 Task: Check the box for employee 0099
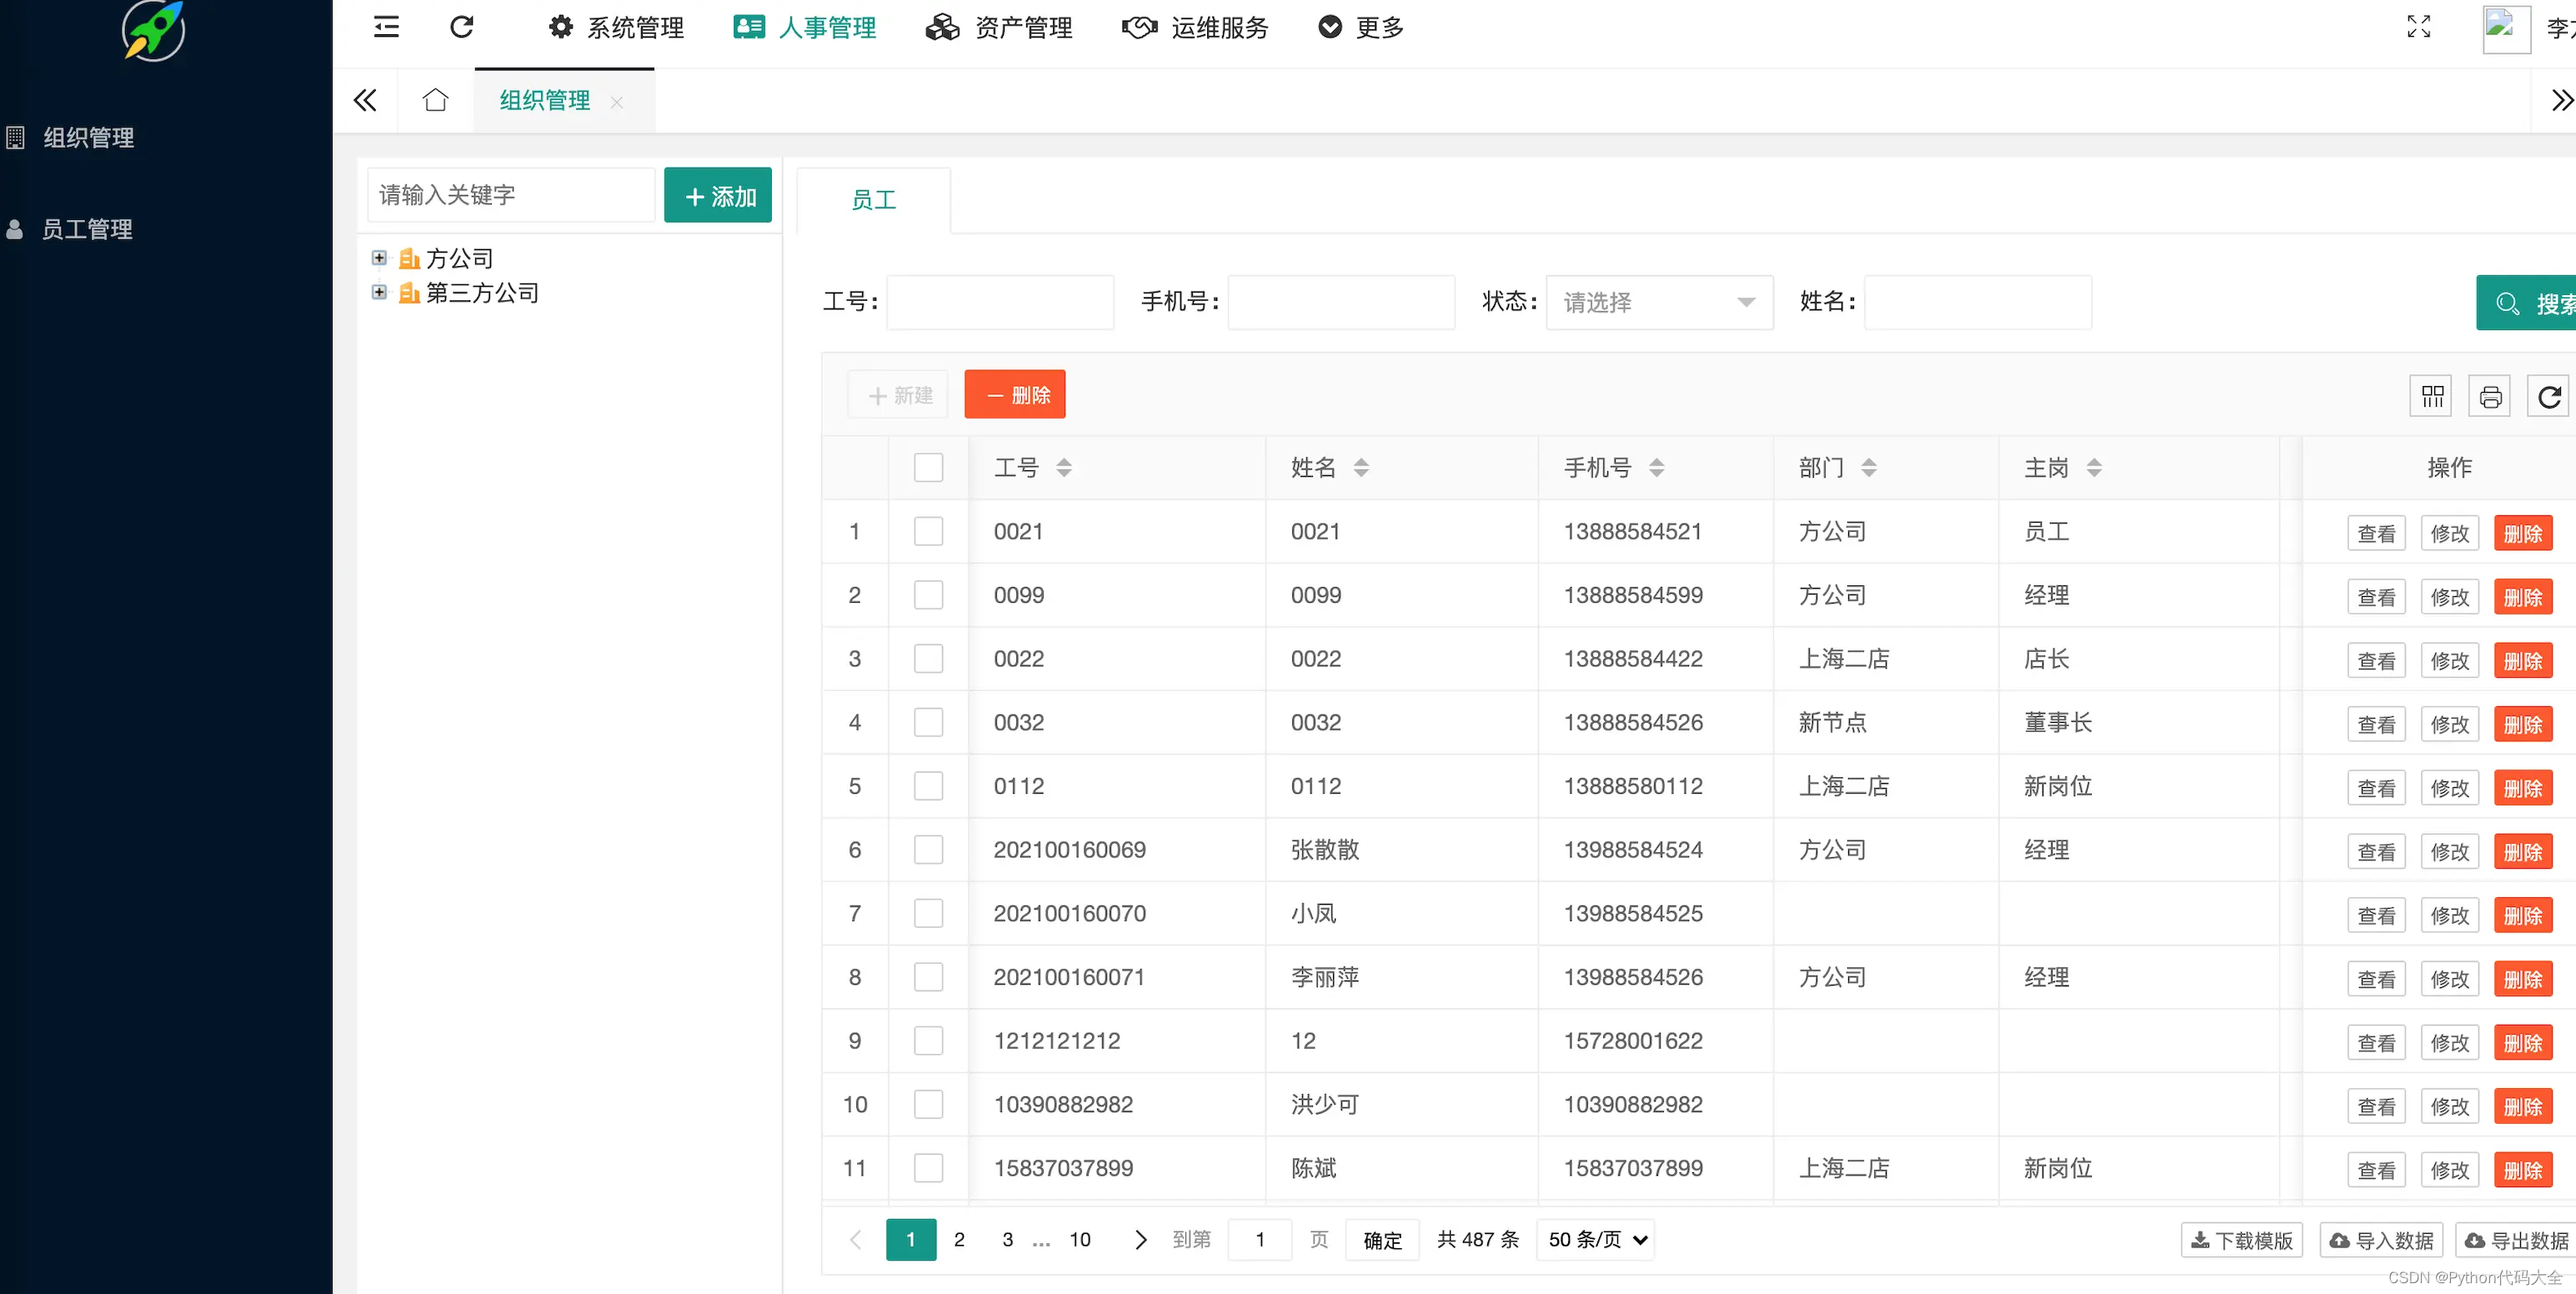click(928, 595)
